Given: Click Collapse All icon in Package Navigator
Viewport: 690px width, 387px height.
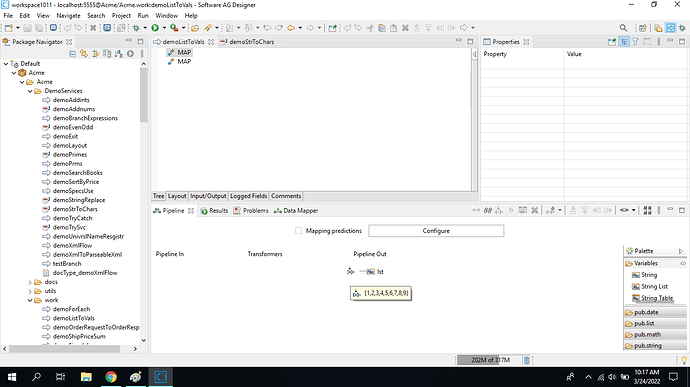Looking at the screenshot, I should 73,54.
